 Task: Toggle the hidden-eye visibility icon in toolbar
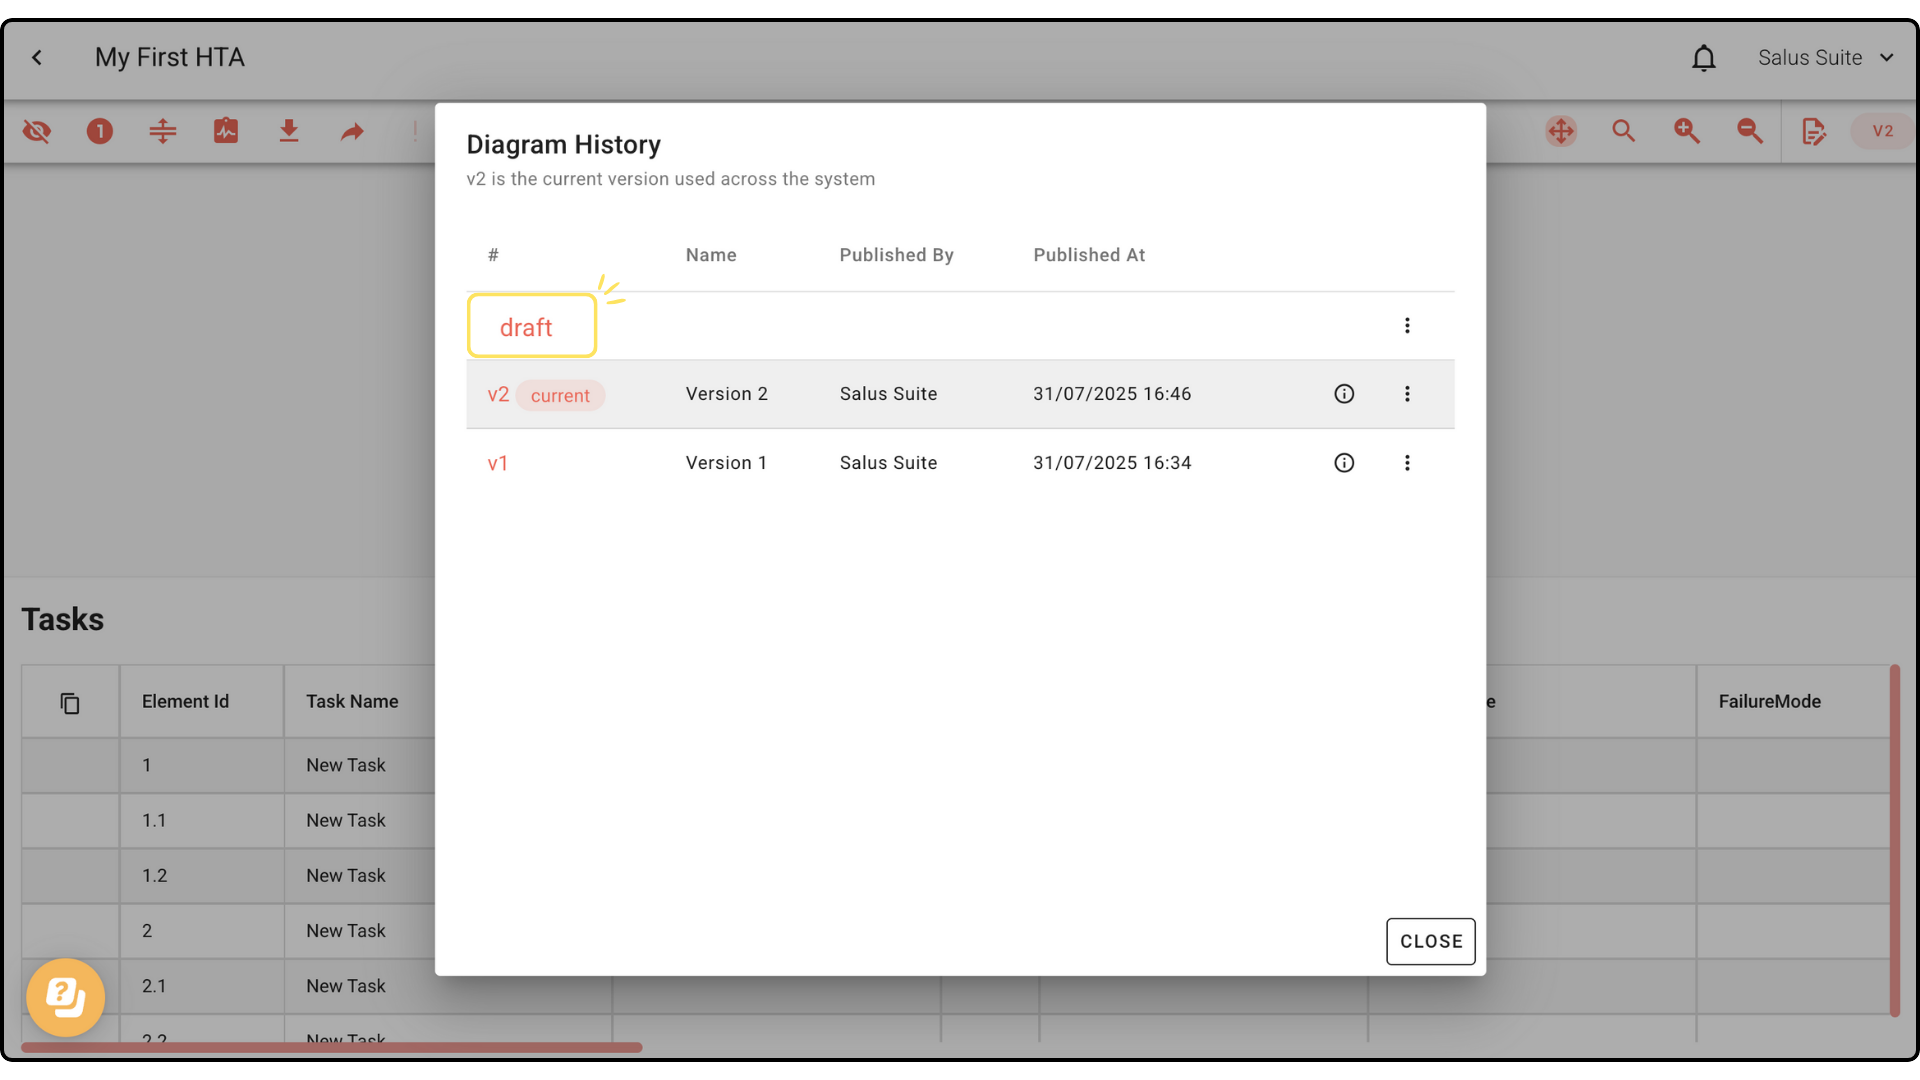pyautogui.click(x=37, y=131)
